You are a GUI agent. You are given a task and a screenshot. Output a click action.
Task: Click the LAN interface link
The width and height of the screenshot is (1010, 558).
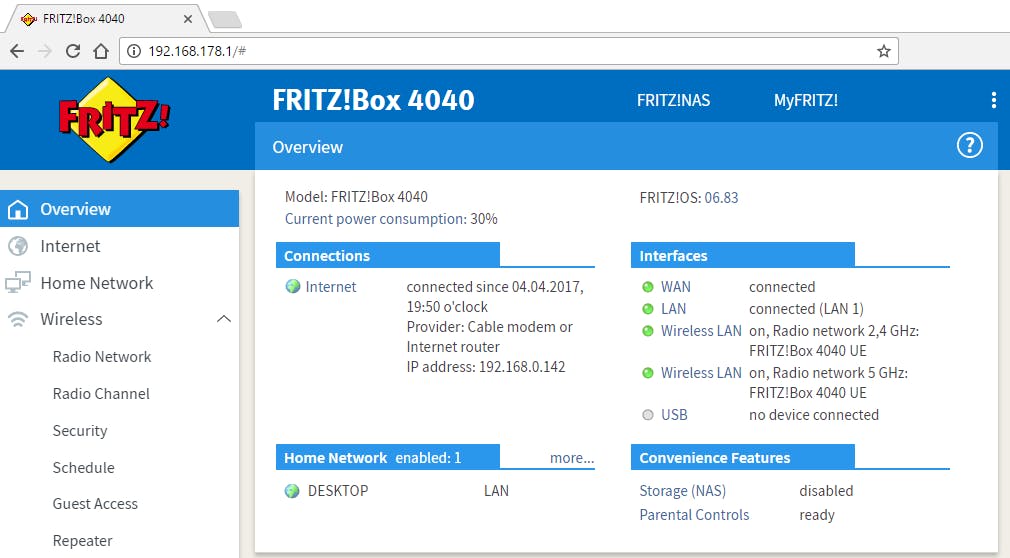(x=674, y=309)
